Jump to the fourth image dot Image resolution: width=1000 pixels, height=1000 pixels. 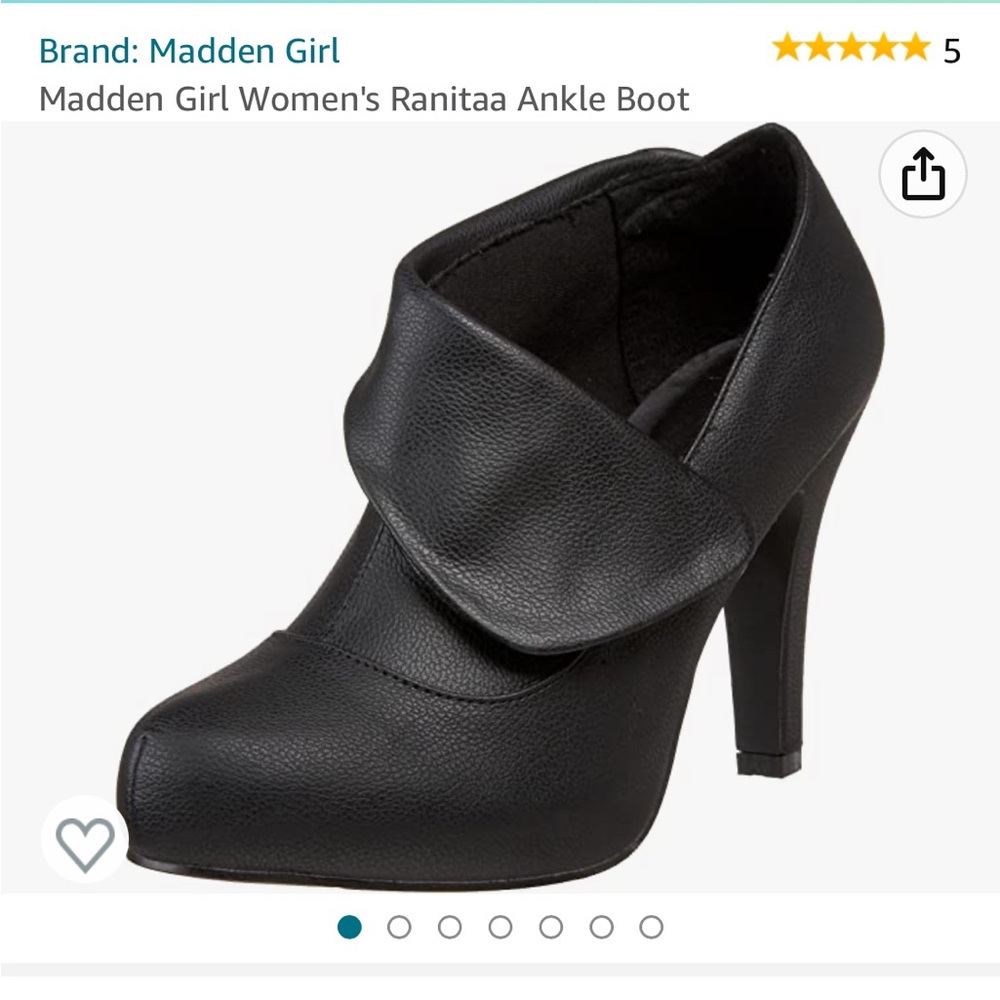point(499,927)
